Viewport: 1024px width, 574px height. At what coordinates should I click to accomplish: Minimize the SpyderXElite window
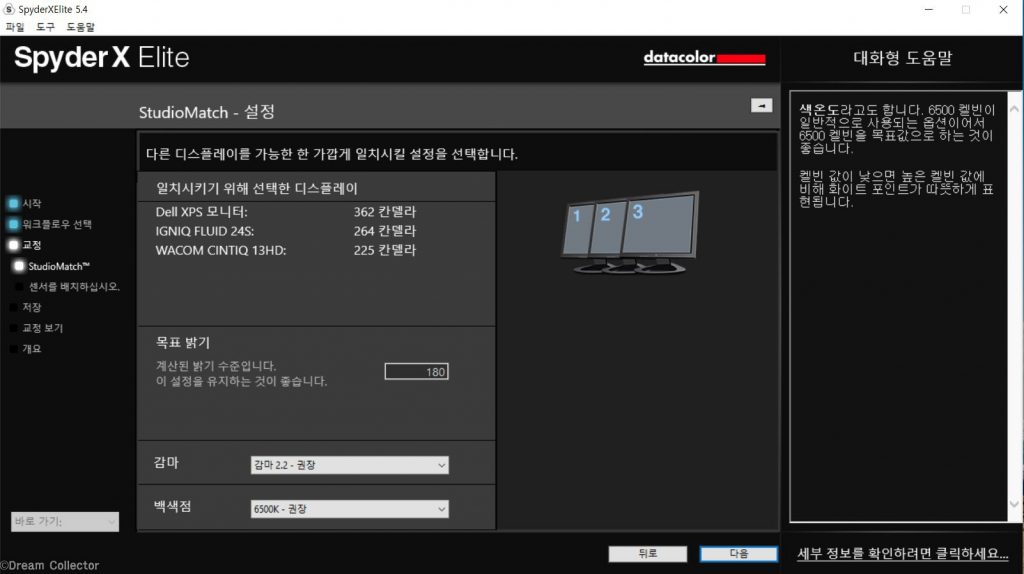929,9
